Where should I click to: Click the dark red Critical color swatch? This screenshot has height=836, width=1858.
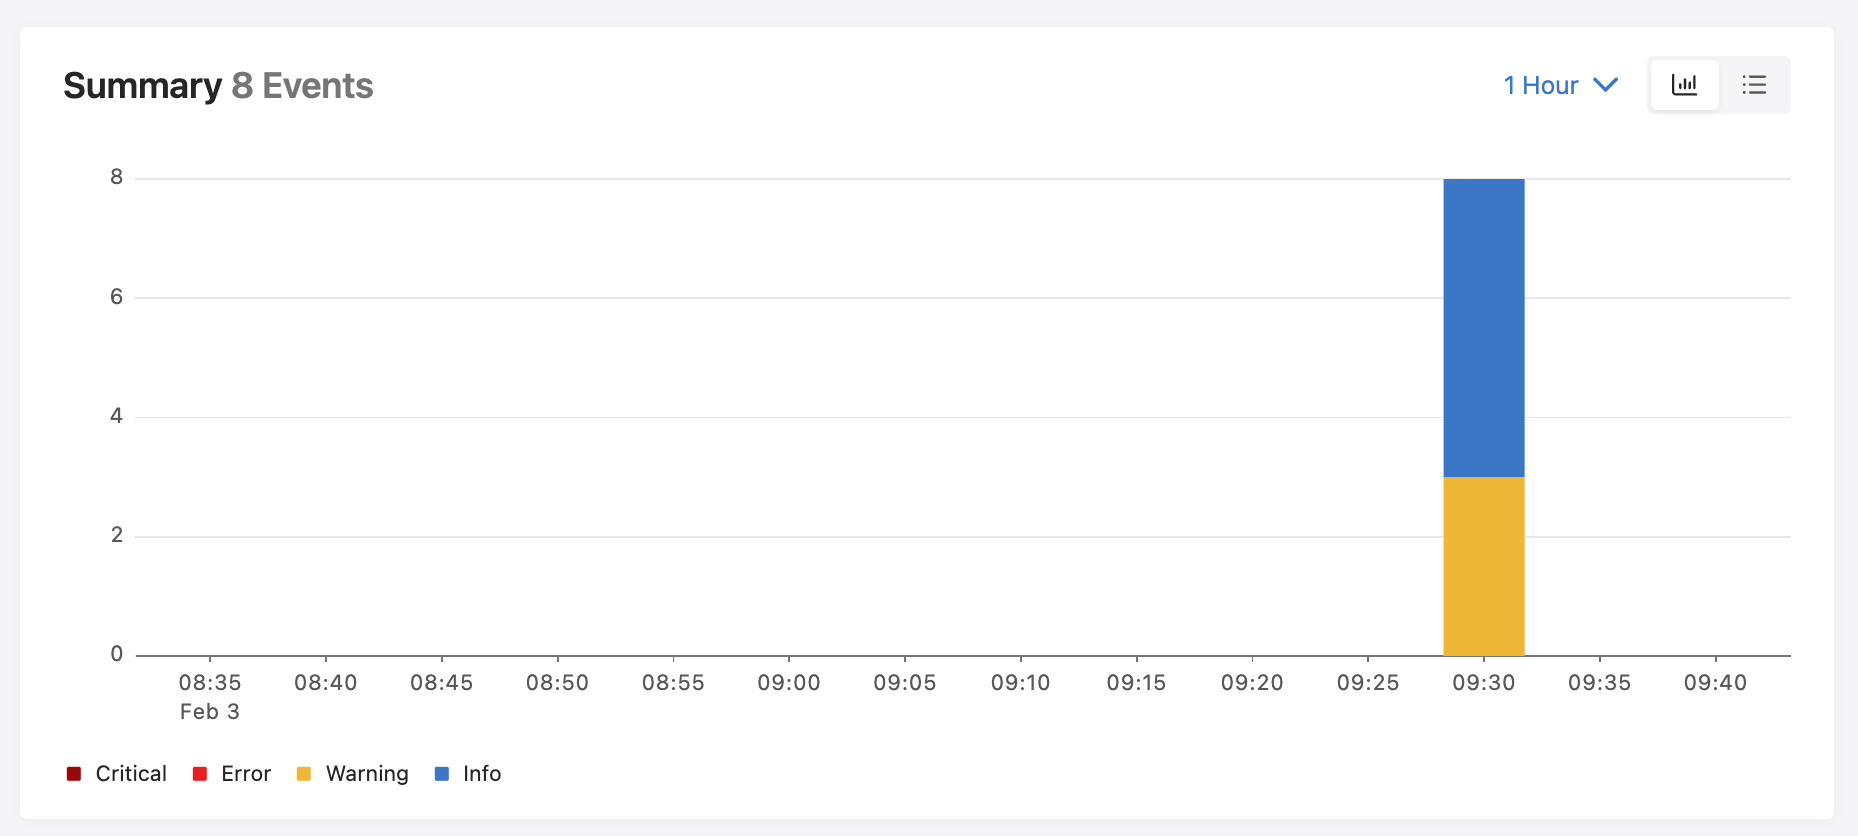[x=74, y=774]
